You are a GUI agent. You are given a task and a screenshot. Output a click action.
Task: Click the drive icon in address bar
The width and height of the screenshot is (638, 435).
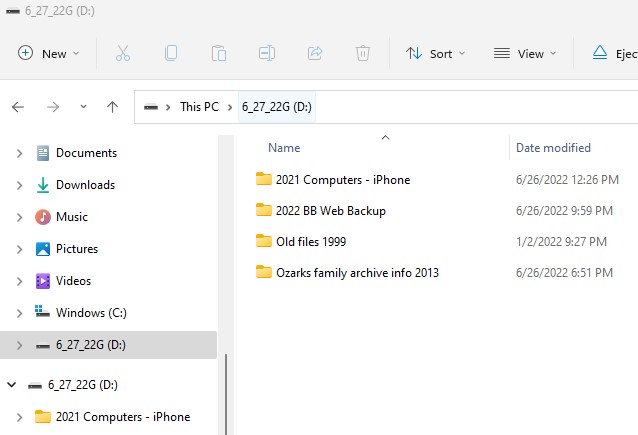(151, 107)
